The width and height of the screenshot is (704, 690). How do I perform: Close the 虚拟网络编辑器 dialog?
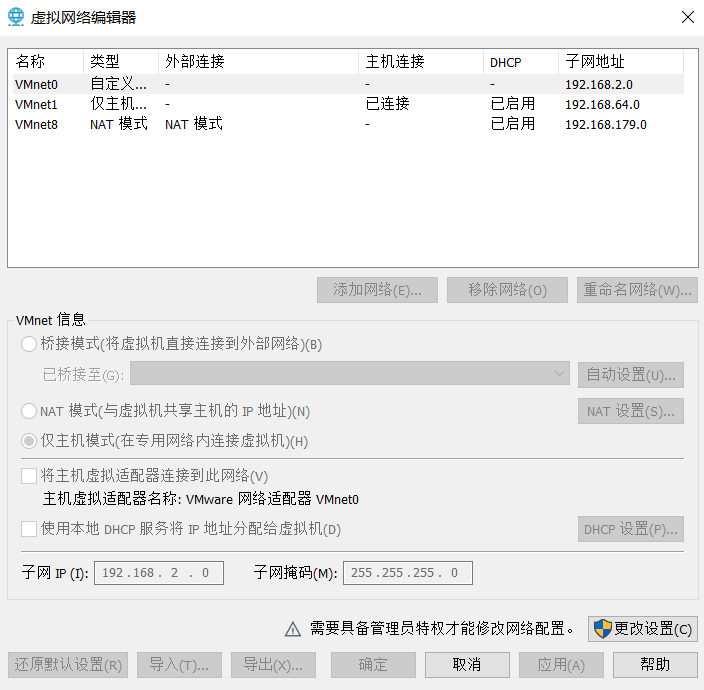[687, 18]
